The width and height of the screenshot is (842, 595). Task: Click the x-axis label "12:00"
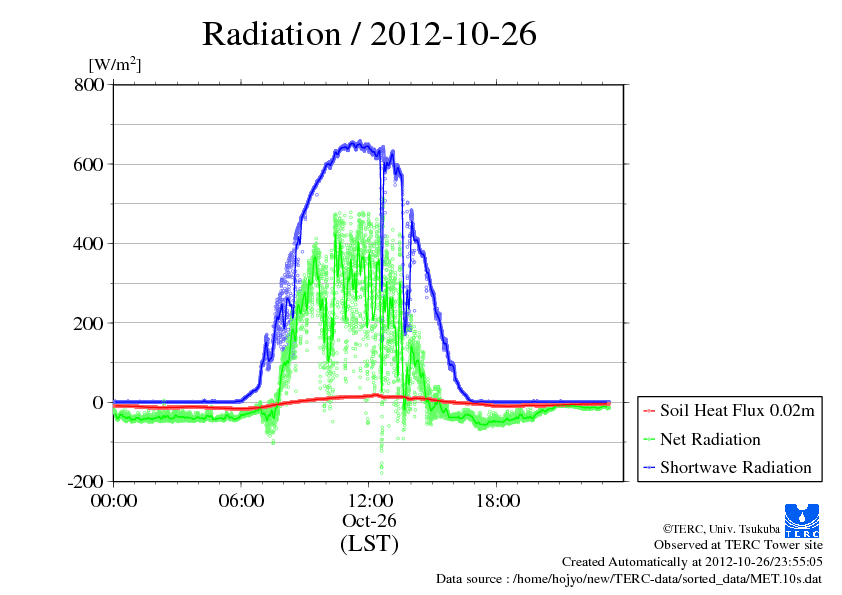[x=370, y=501]
